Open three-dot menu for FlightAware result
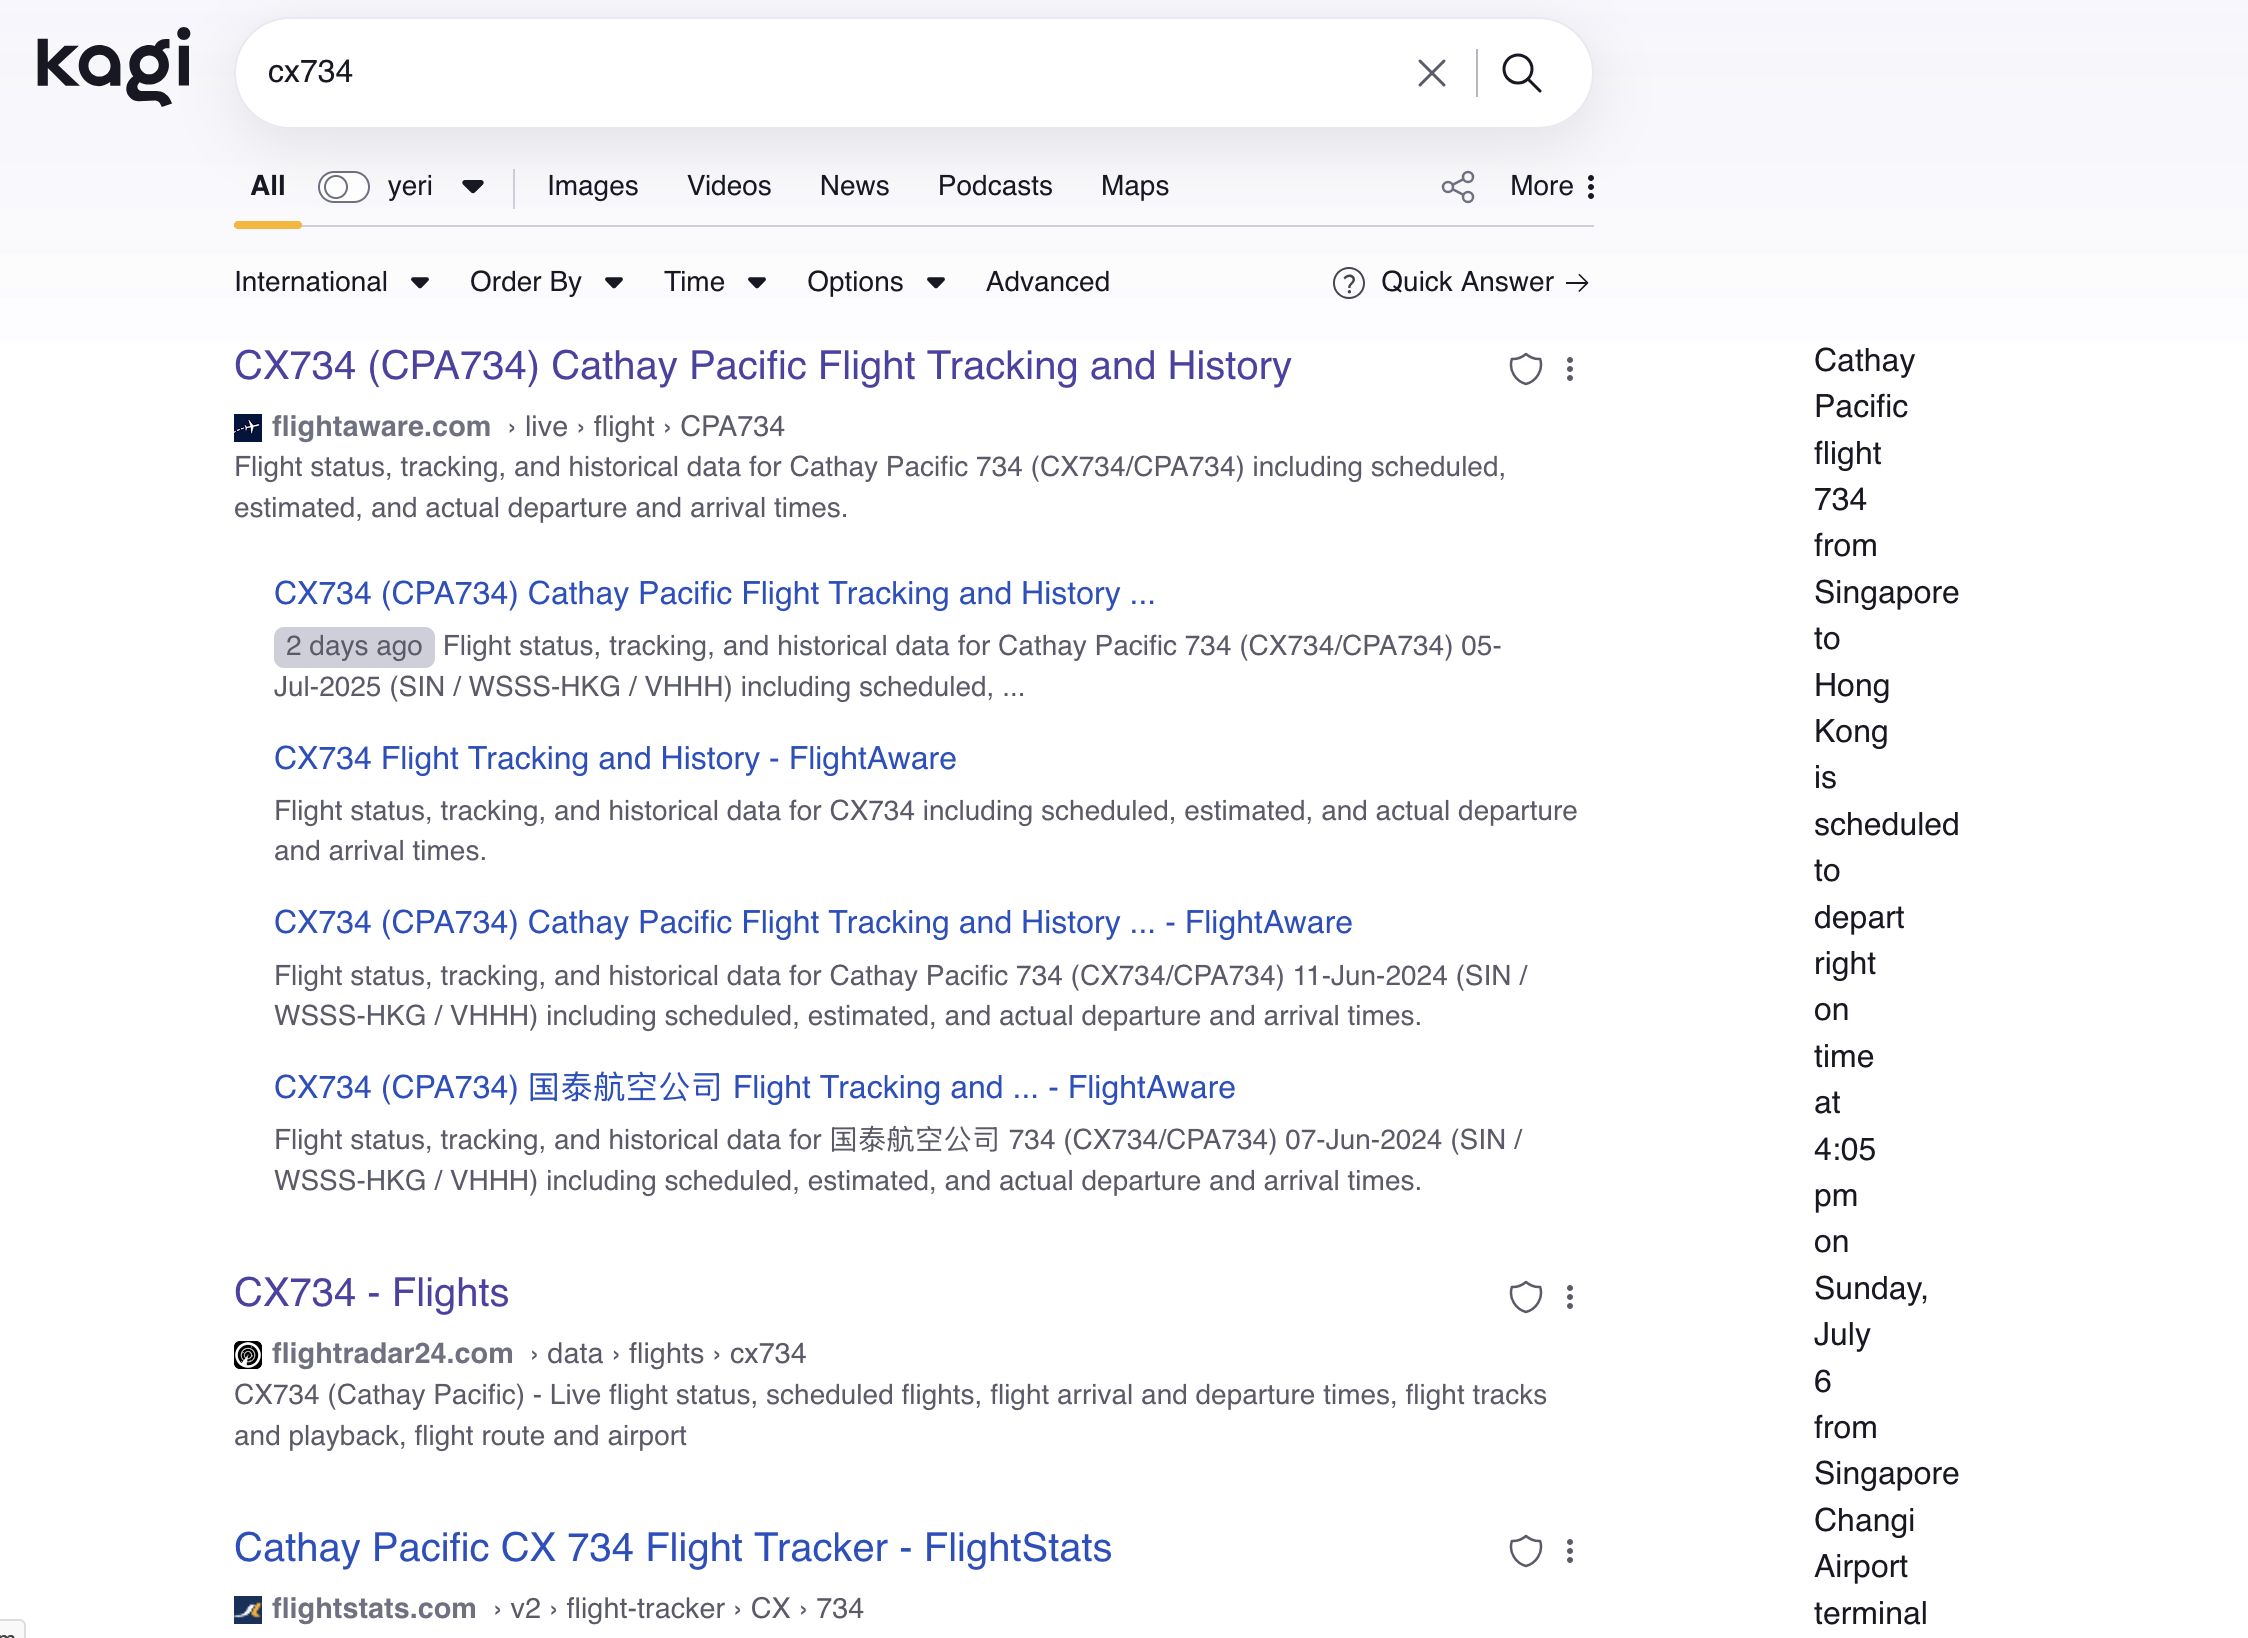This screenshot has width=2248, height=1638. pos(1570,369)
